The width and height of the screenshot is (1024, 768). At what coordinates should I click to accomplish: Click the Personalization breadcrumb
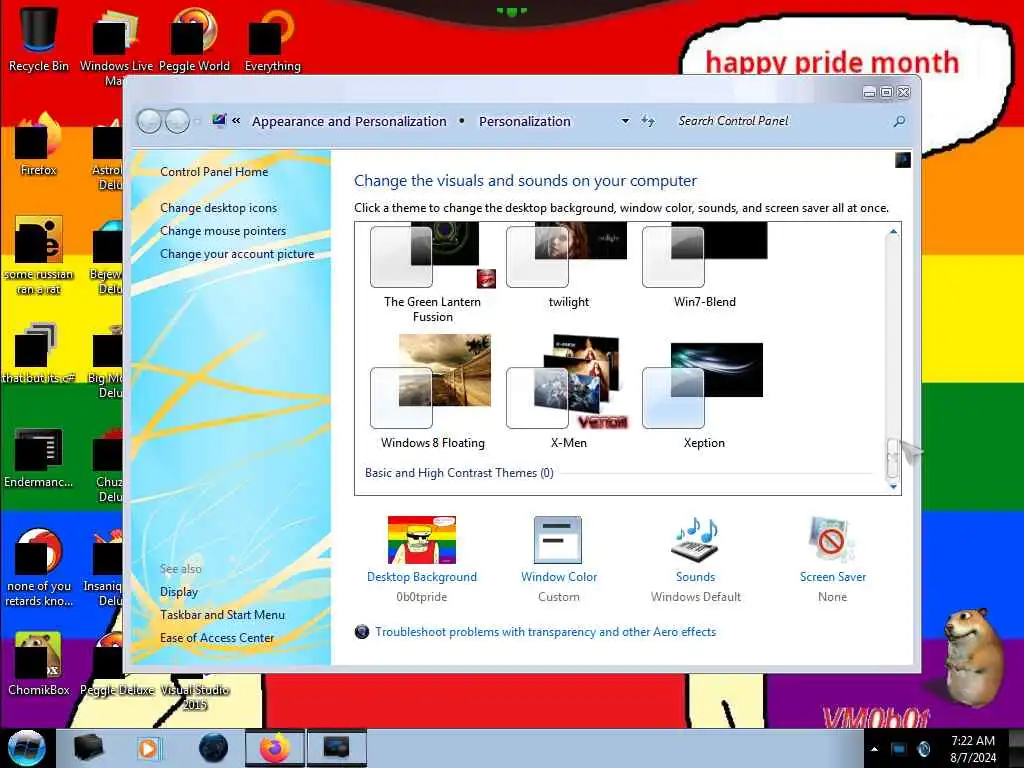(x=524, y=121)
